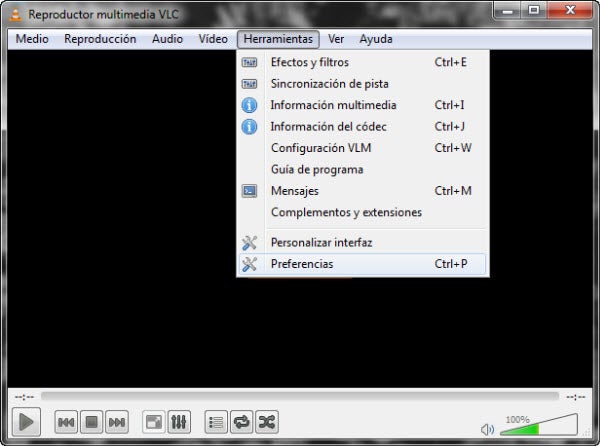This screenshot has width=600, height=446.
Task: Choose Efectos y filtros menu entry
Action: pos(310,62)
